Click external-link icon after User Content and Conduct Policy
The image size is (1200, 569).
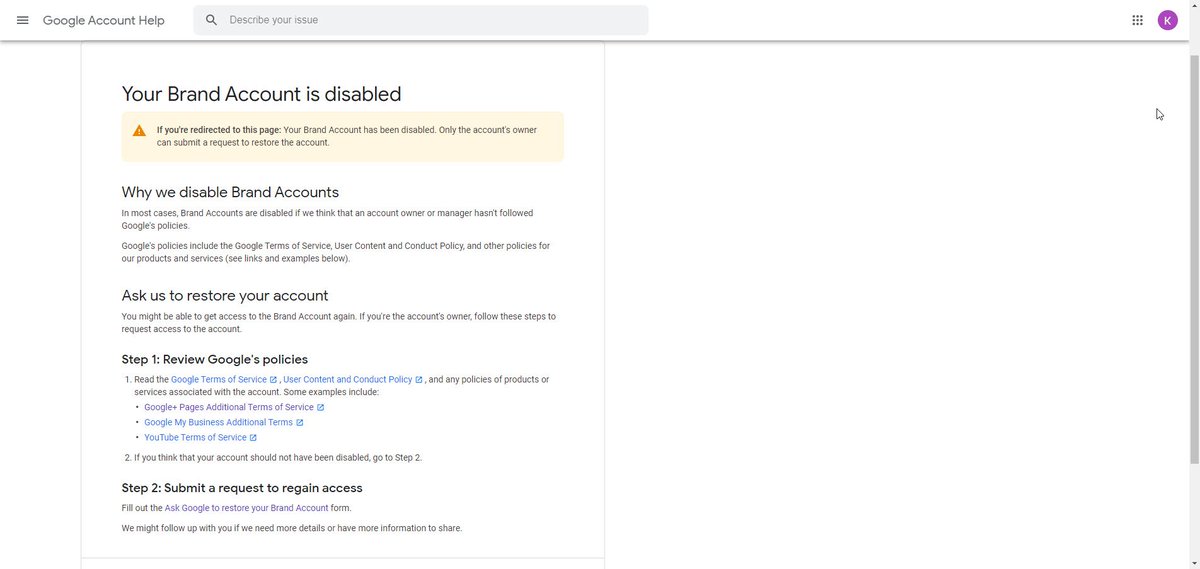coord(419,380)
